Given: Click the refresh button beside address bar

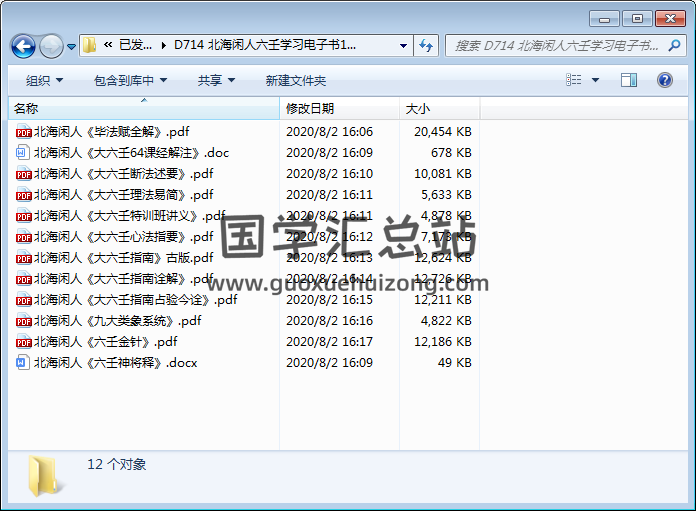Looking at the screenshot, I should tap(426, 45).
